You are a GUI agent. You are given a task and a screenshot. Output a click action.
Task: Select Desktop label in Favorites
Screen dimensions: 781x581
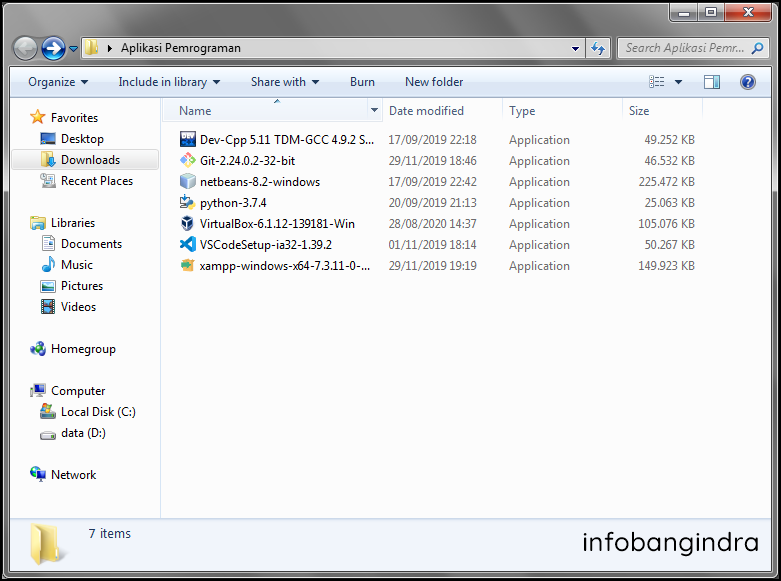pyautogui.click(x=82, y=139)
